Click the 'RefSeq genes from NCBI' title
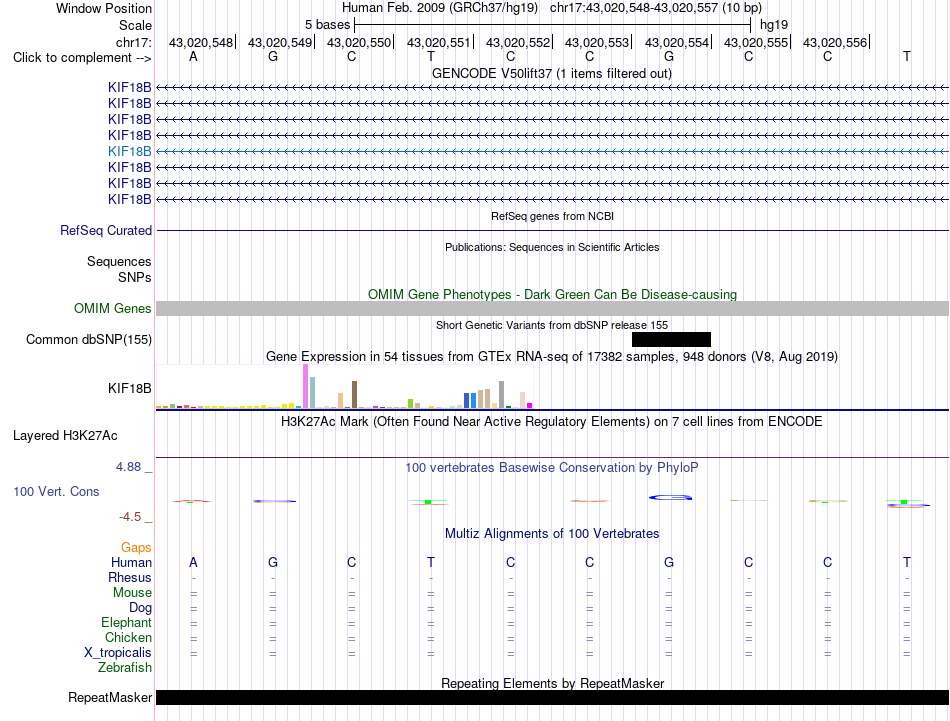Screen dimensions: 950x721 (552, 216)
